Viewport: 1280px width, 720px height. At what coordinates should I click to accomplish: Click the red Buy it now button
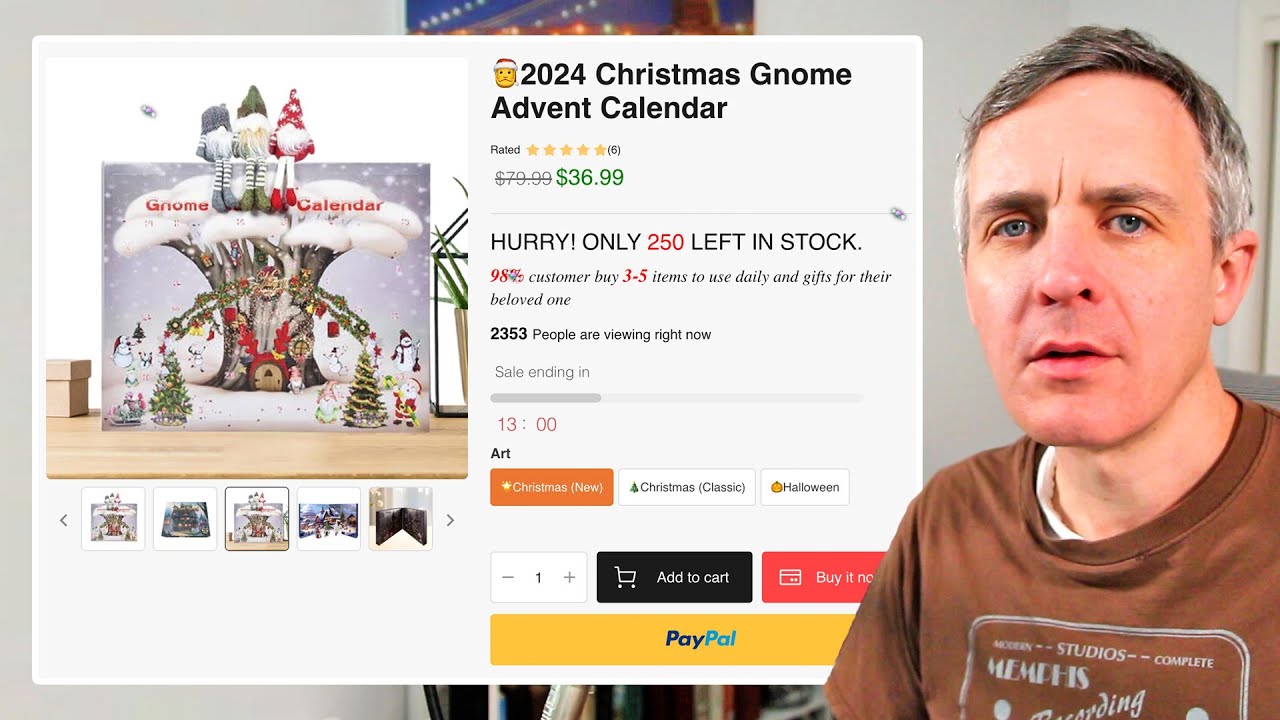(822, 577)
